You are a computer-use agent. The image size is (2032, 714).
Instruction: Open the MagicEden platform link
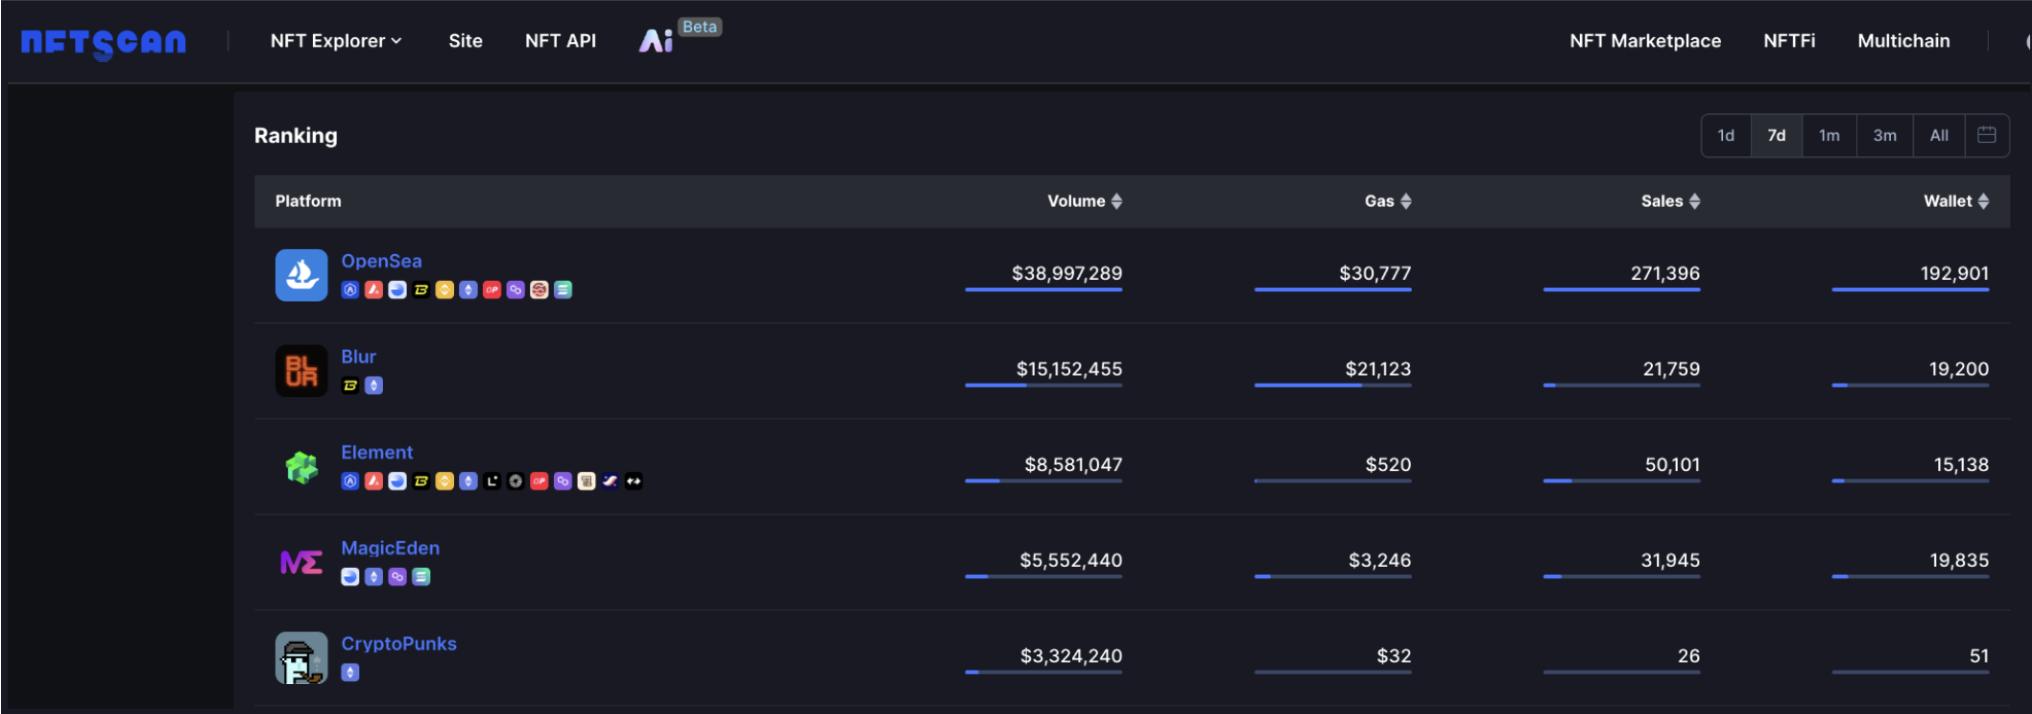click(390, 548)
